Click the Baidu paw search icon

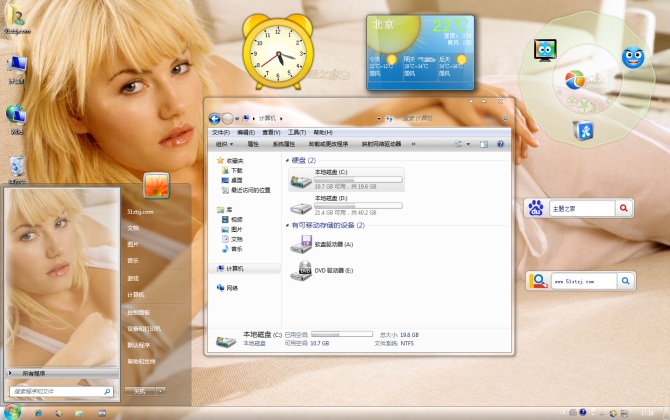pos(535,209)
